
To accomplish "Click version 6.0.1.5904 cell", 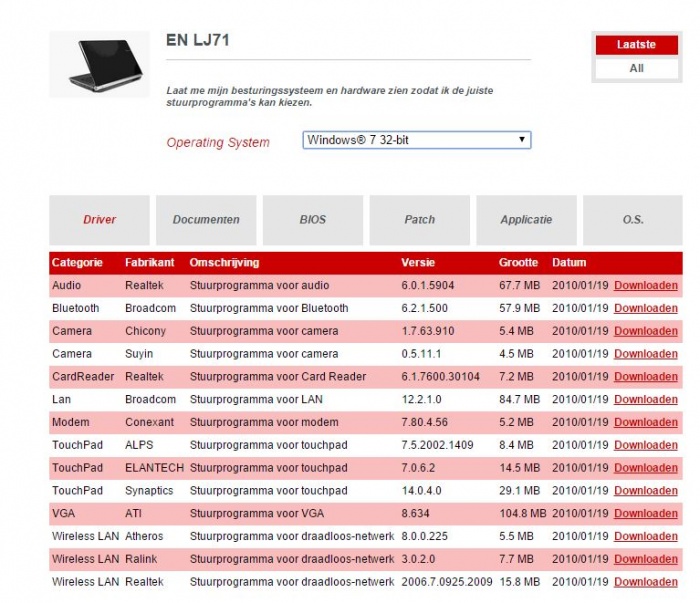I will pyautogui.click(x=428, y=286).
